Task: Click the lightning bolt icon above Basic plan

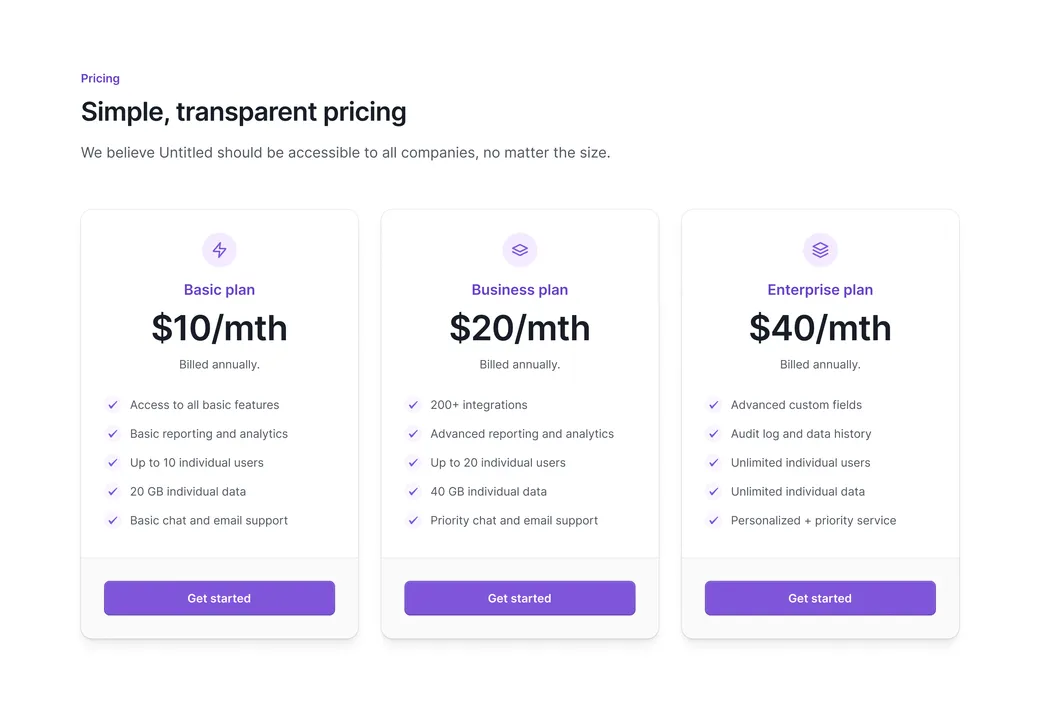Action: (219, 250)
